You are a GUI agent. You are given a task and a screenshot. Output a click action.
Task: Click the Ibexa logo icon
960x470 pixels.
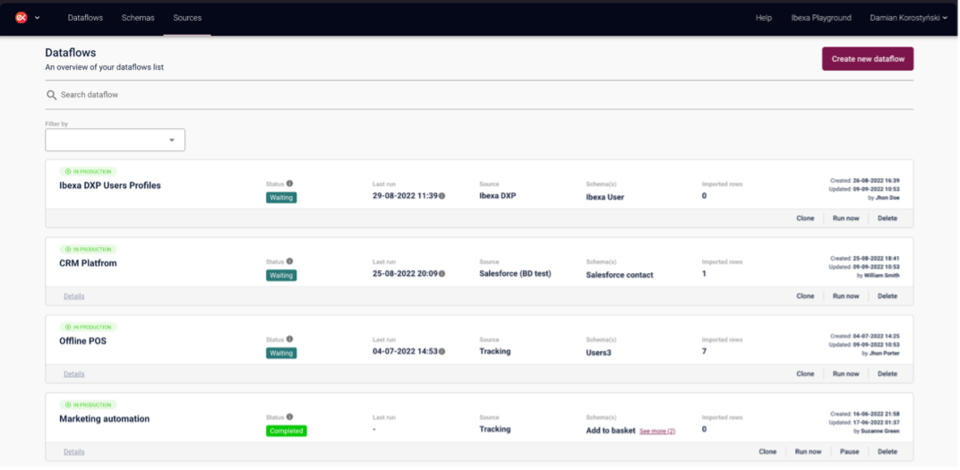coord(21,18)
